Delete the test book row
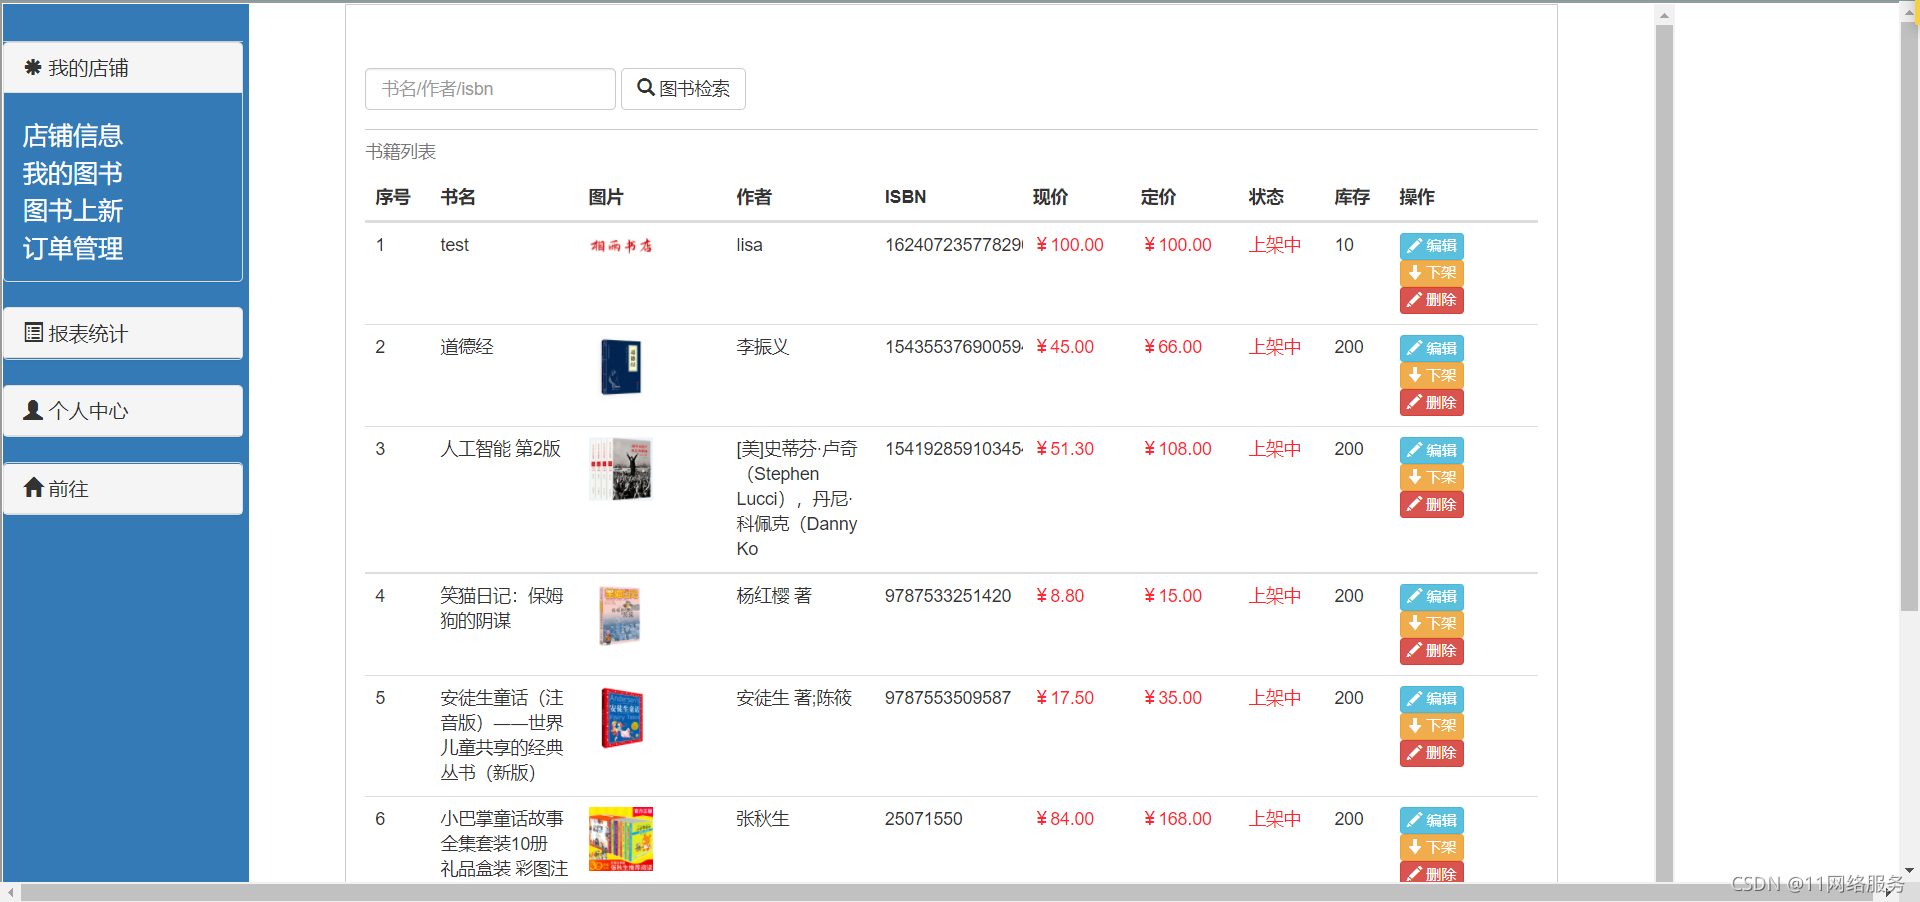This screenshot has height=902, width=1920. click(1431, 300)
